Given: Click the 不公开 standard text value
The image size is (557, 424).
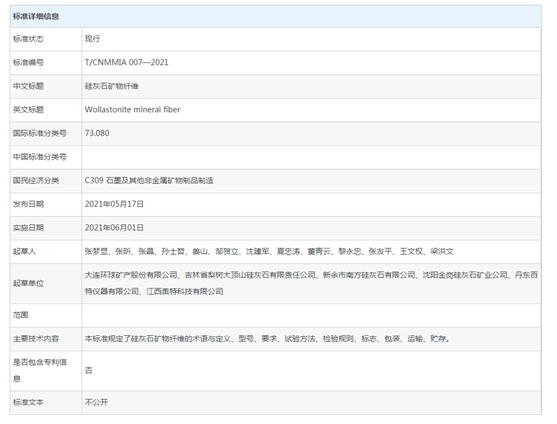Looking at the screenshot, I should click(96, 402).
